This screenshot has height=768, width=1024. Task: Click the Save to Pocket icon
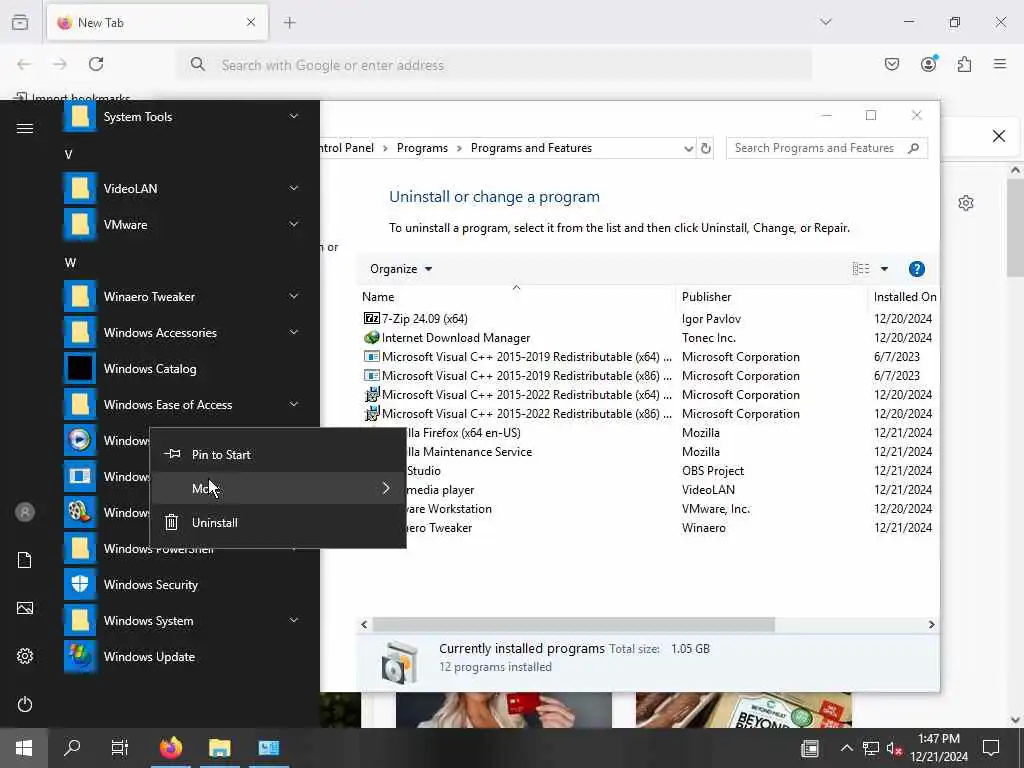tap(892, 64)
